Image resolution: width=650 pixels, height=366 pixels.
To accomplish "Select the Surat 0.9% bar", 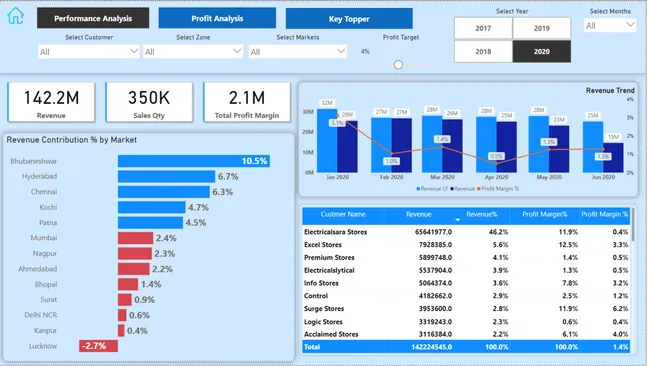I will (124, 300).
